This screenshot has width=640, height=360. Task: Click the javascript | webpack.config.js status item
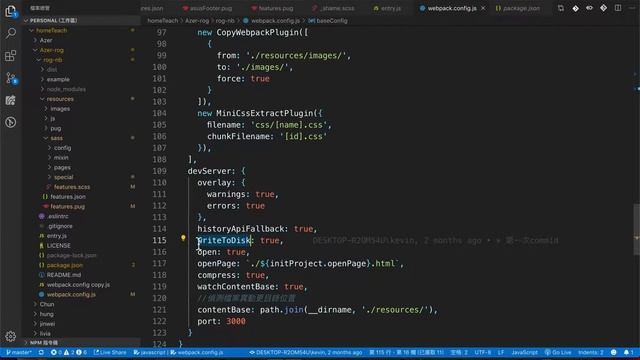(178, 352)
